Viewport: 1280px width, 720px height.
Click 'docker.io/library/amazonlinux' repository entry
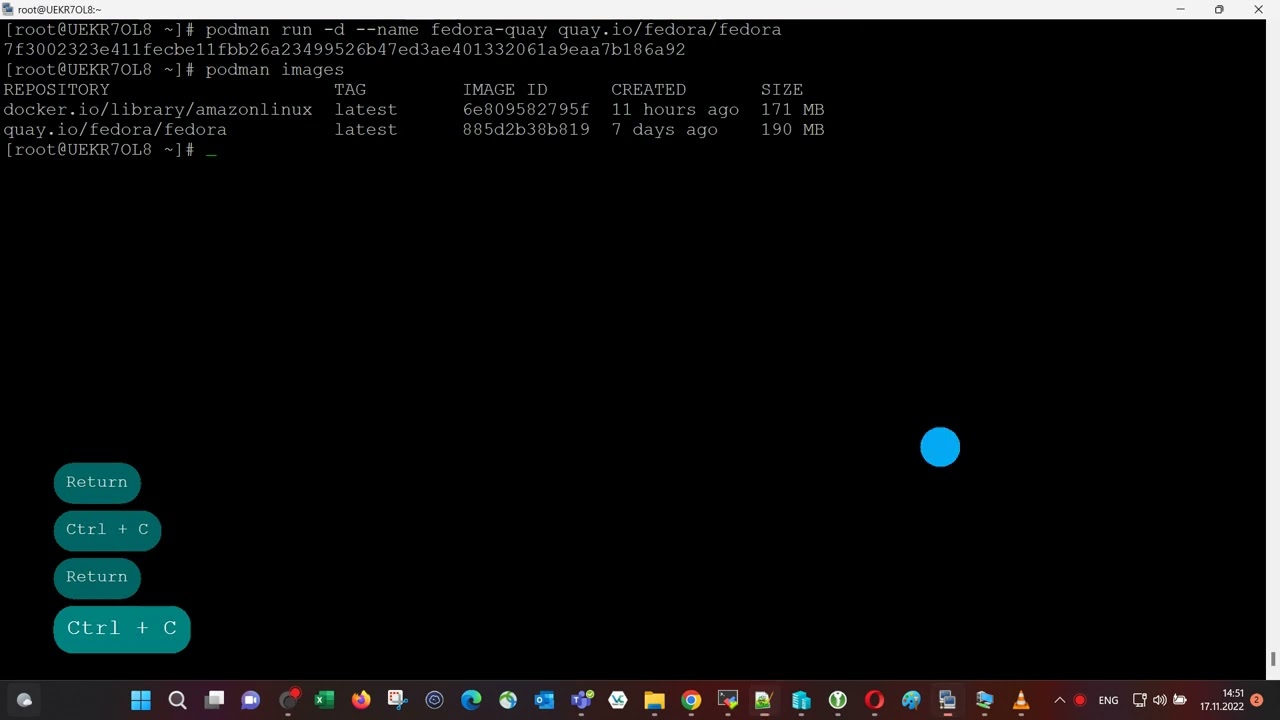[x=157, y=109]
